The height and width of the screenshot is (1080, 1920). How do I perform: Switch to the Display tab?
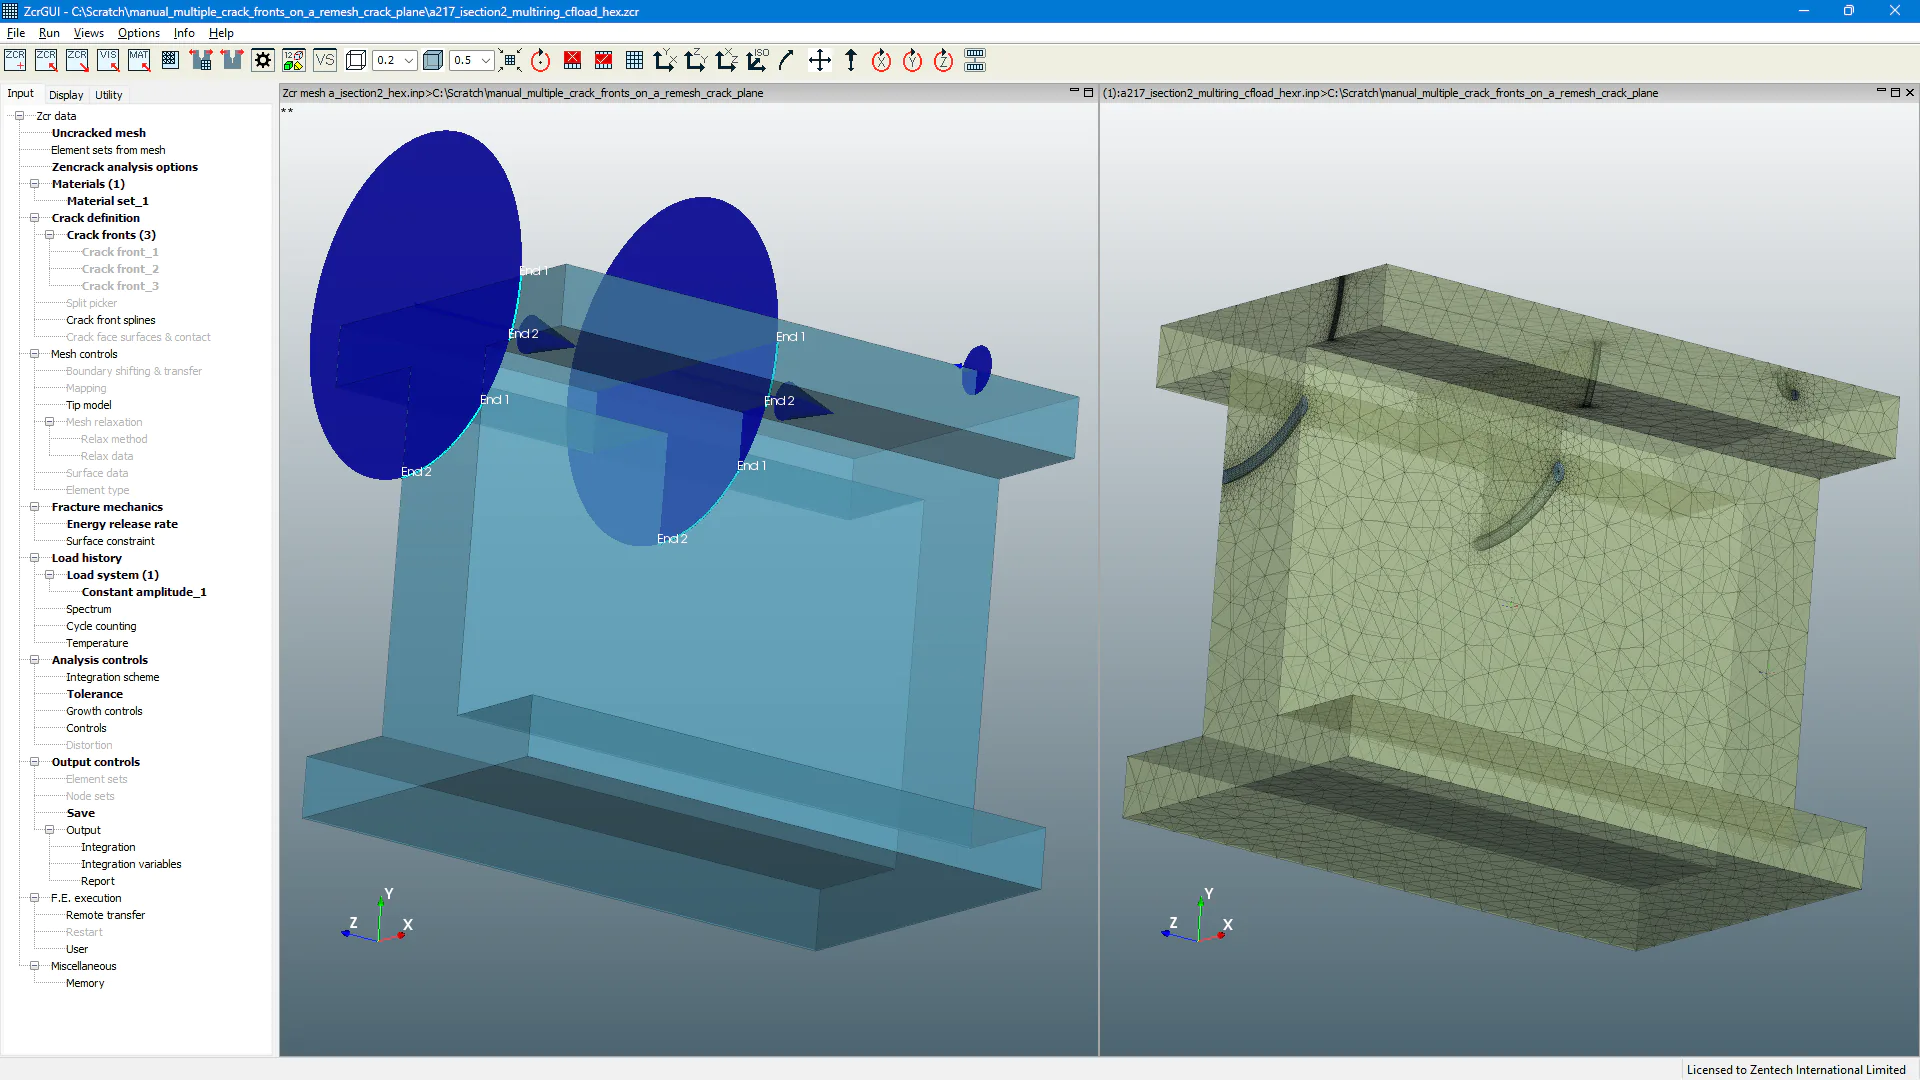click(x=66, y=95)
